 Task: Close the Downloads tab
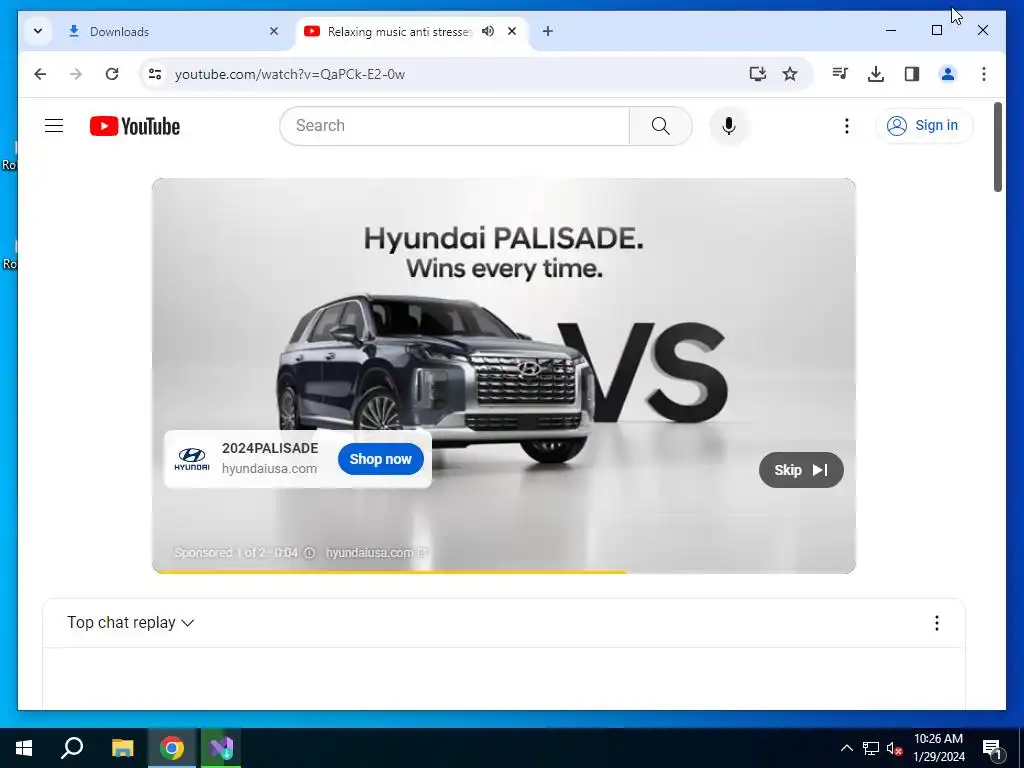coord(274,31)
